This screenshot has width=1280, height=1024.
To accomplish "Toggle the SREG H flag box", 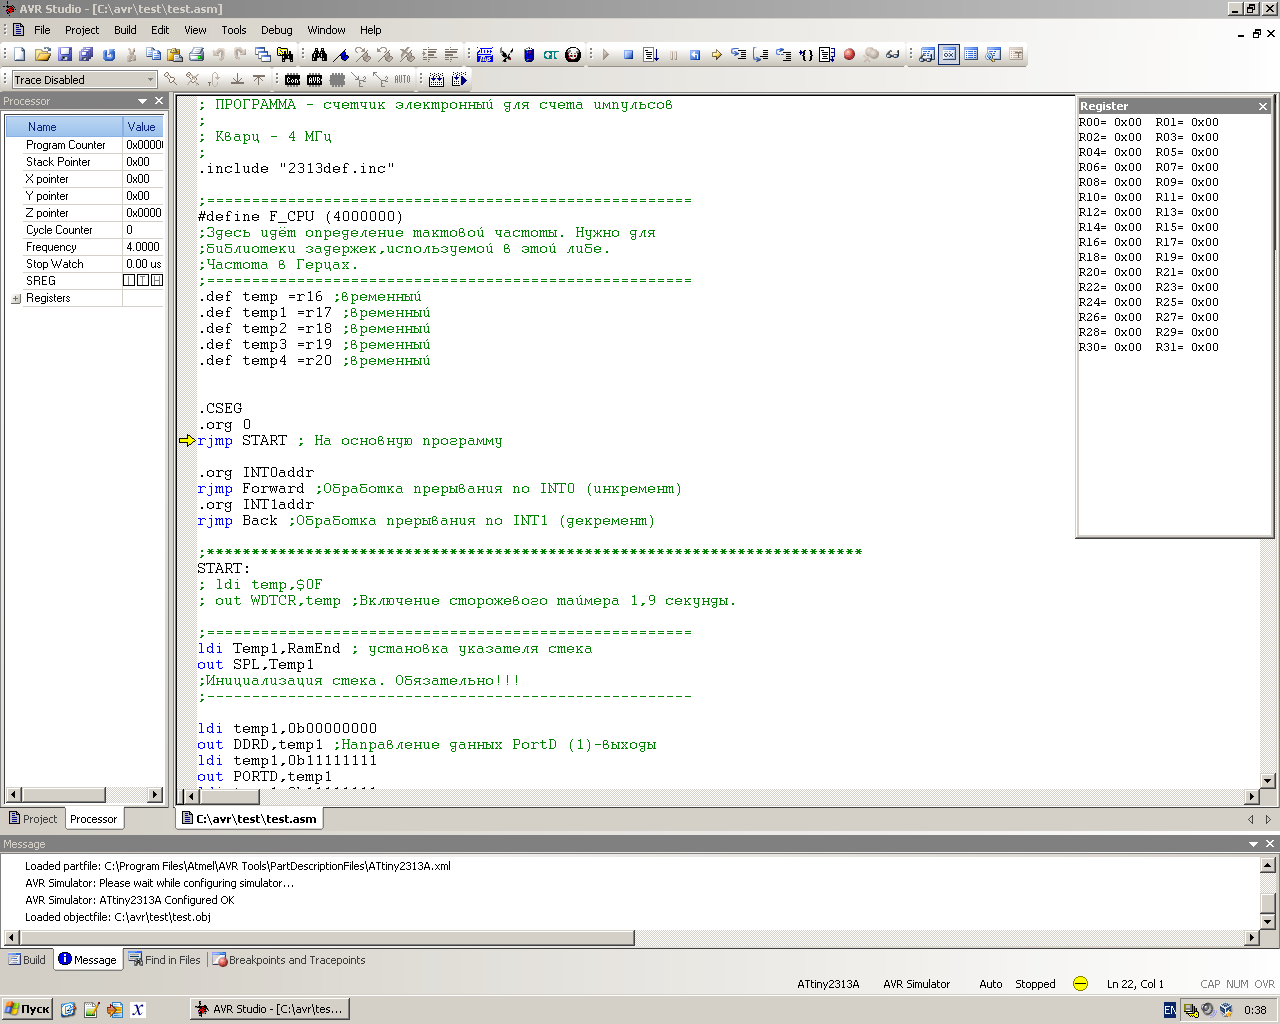I will tap(157, 281).
